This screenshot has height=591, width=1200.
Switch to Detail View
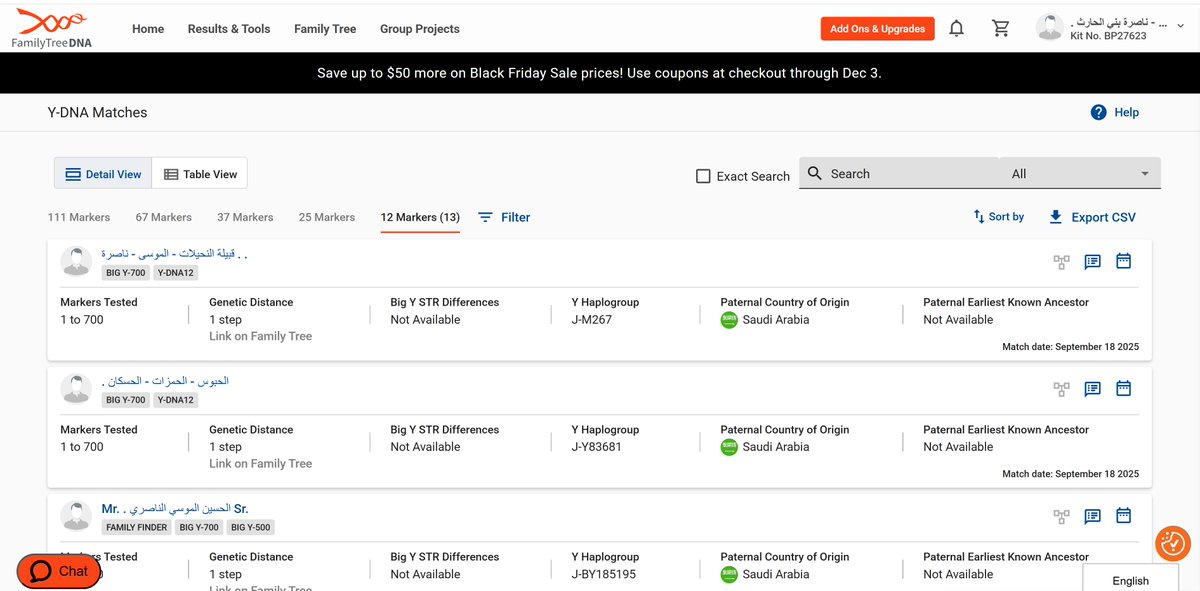coord(103,174)
